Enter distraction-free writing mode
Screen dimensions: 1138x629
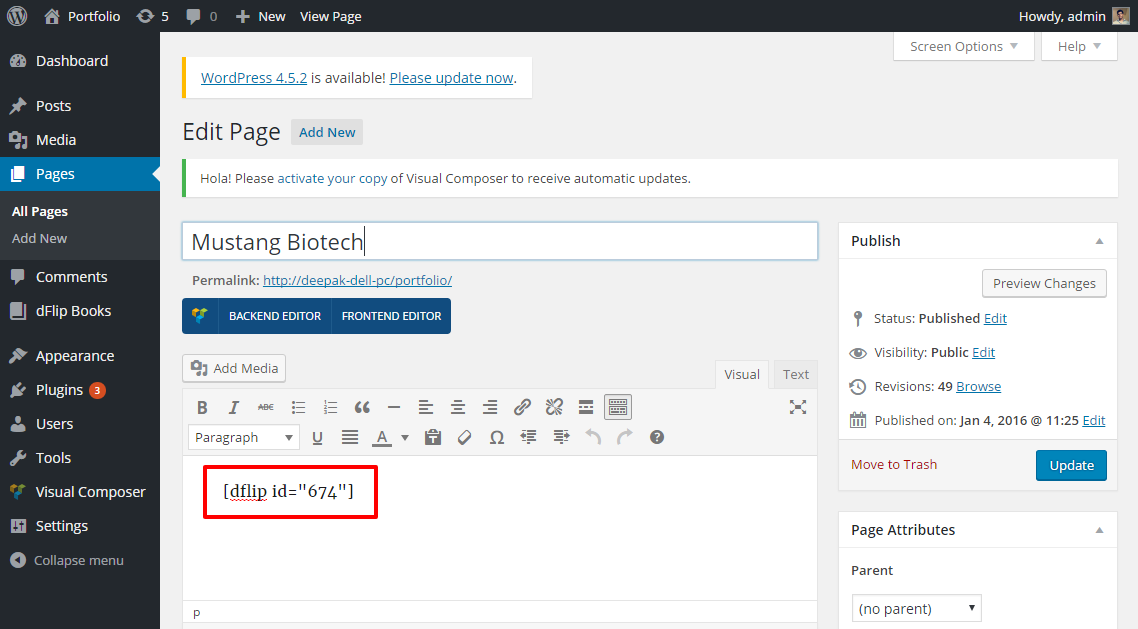797,407
